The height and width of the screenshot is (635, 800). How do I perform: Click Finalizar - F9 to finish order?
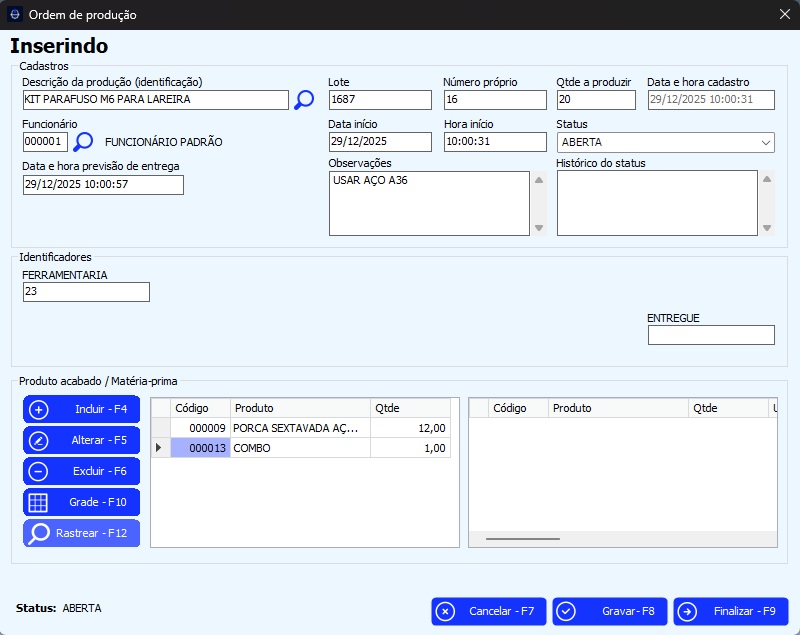coord(731,611)
